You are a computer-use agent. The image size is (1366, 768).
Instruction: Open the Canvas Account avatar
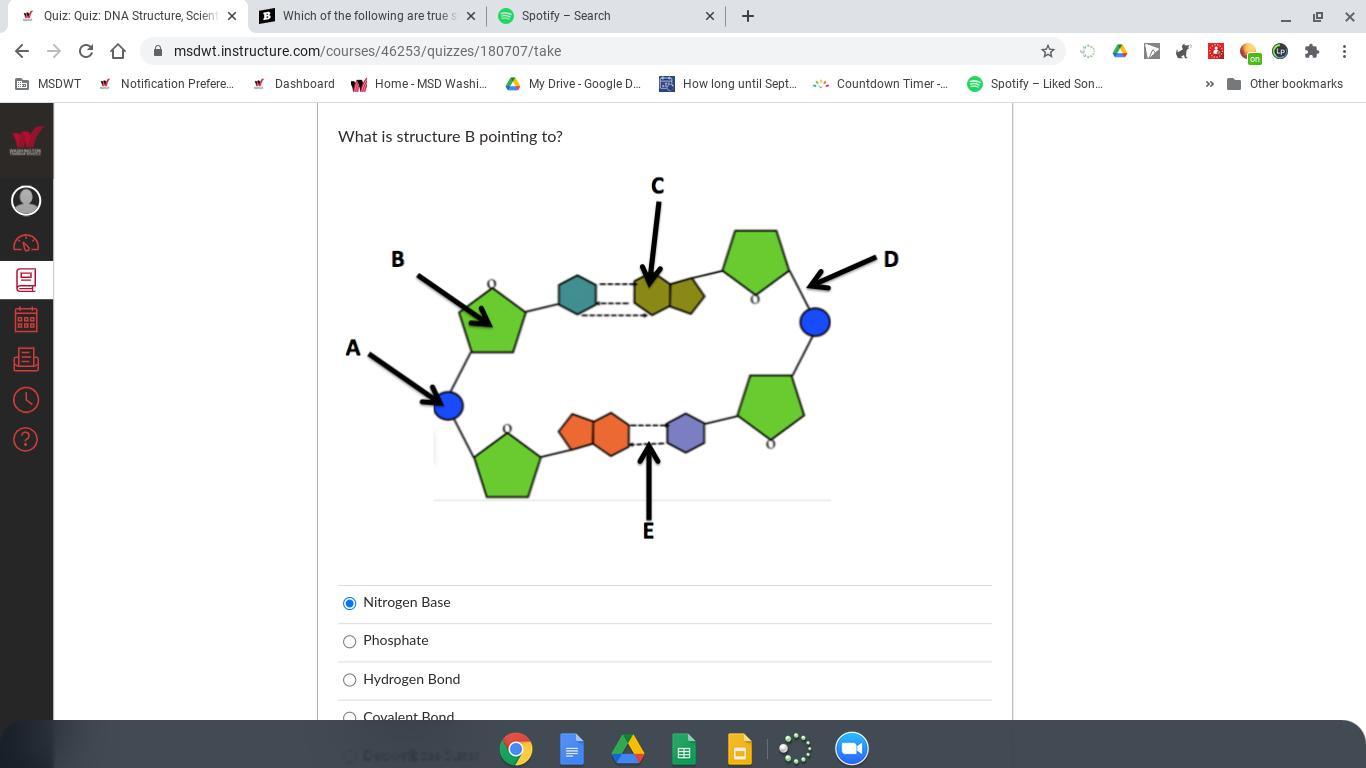pyautogui.click(x=26, y=200)
